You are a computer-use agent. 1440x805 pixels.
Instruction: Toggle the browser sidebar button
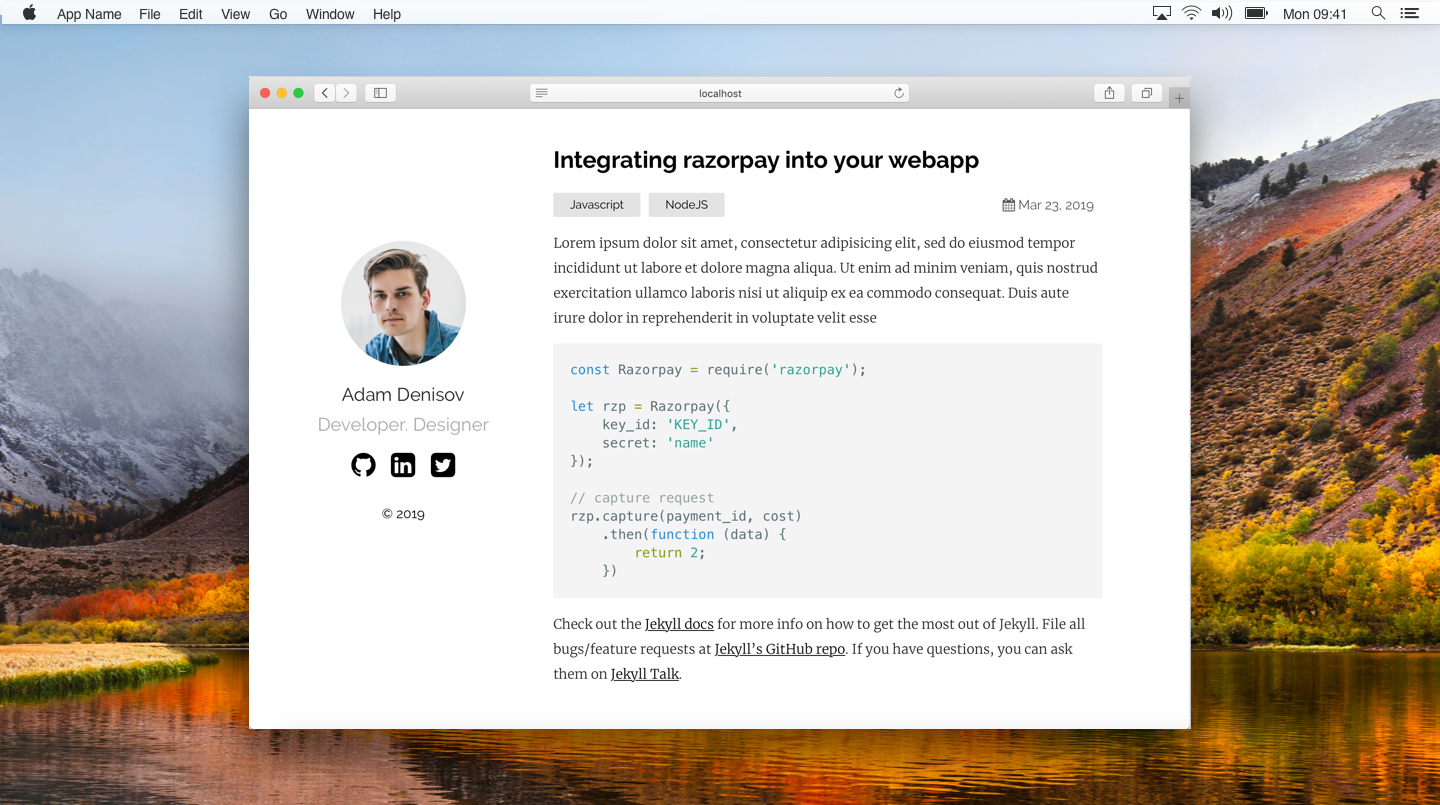coord(380,93)
